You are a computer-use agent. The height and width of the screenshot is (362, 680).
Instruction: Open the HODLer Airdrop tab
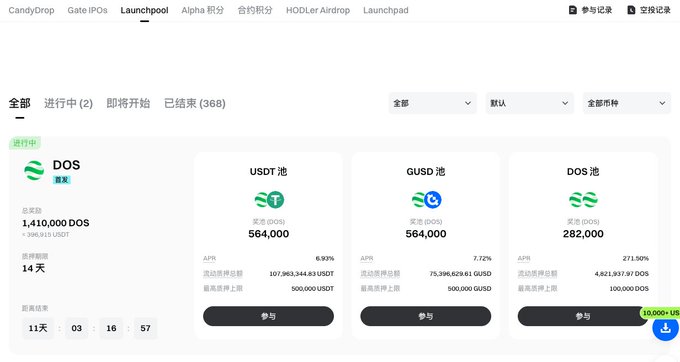tap(318, 10)
